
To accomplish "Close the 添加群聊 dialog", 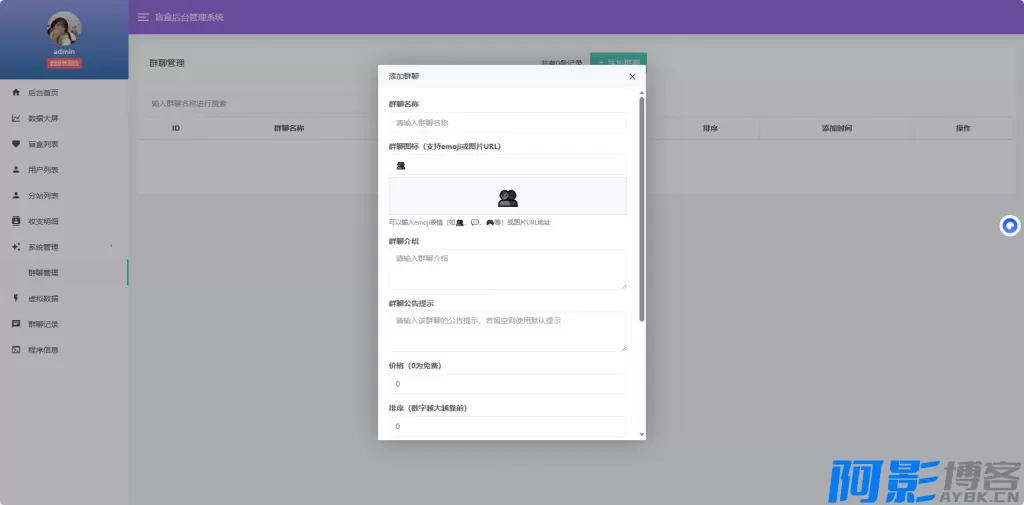I will [x=632, y=76].
